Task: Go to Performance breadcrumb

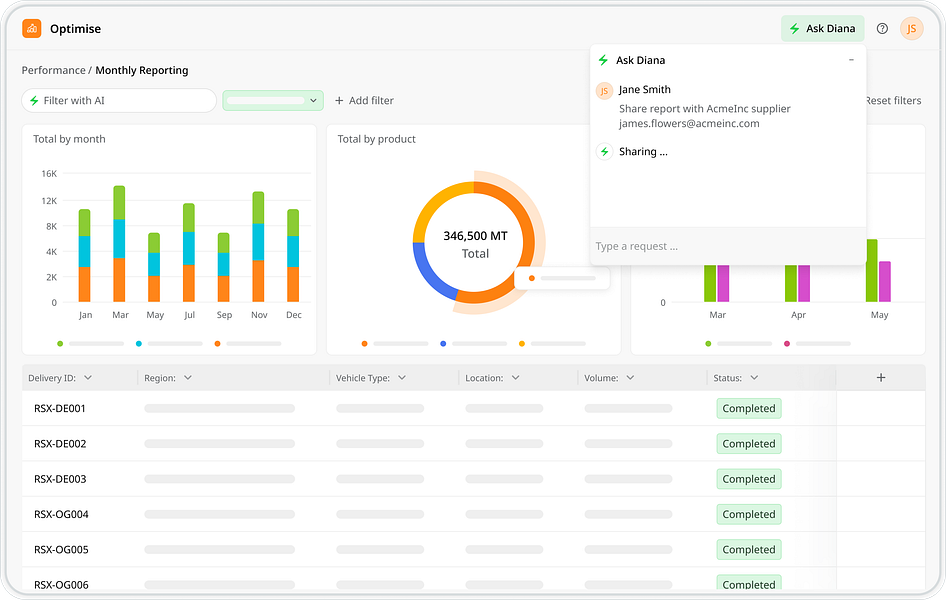Action: 53,71
